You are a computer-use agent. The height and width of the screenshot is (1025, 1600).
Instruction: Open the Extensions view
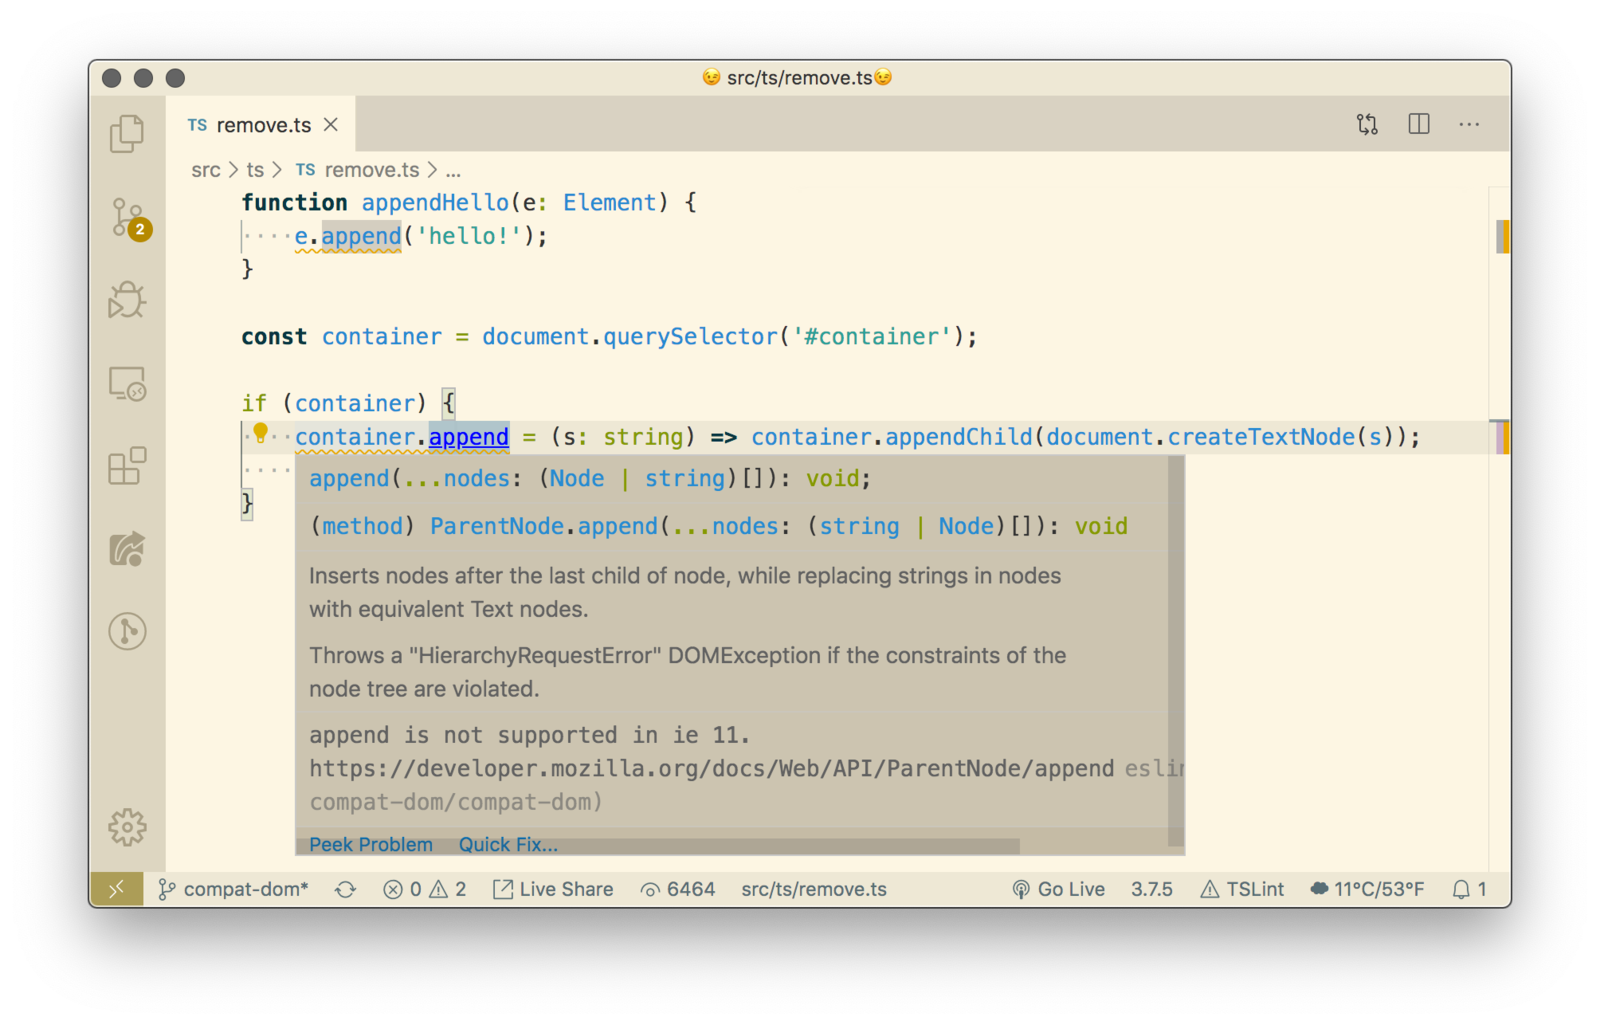click(x=127, y=466)
